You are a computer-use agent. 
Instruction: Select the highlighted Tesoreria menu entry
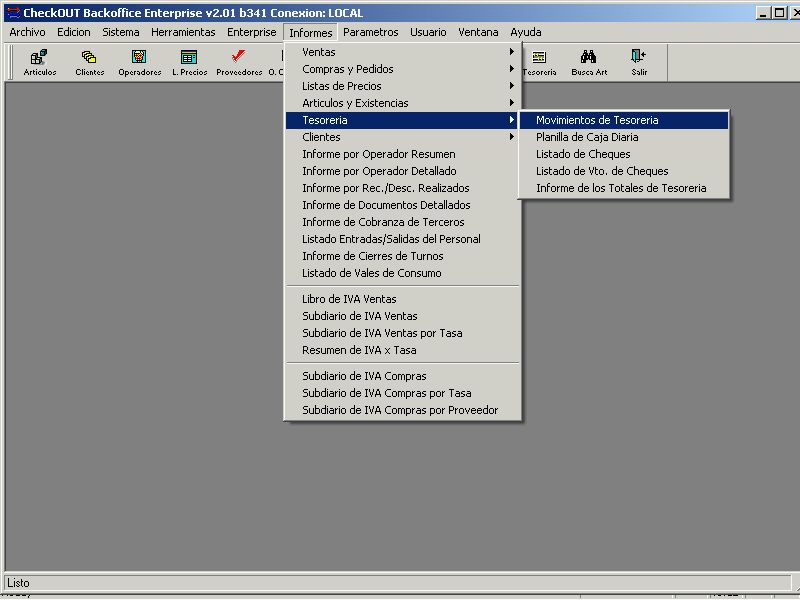403,120
